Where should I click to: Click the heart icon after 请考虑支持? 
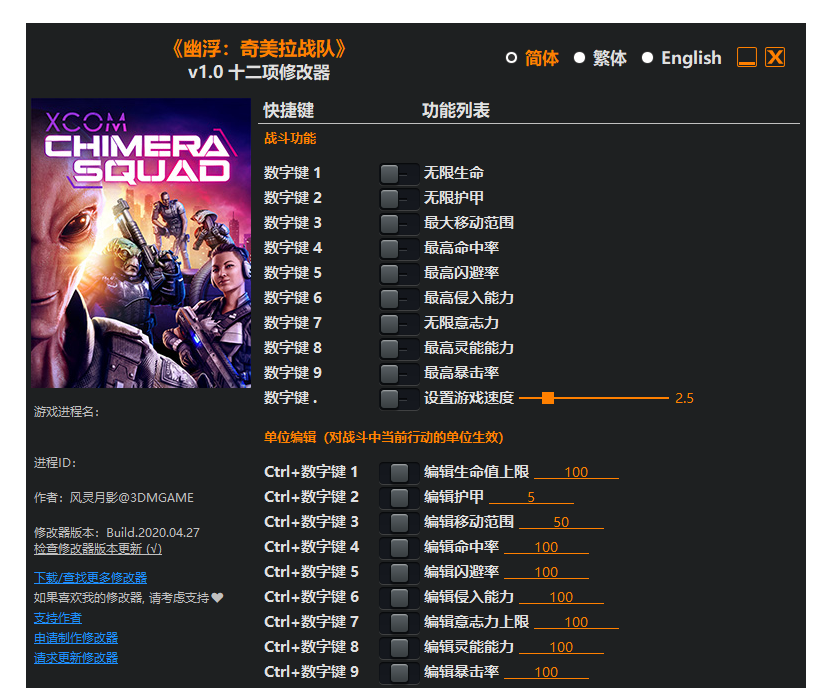coord(218,598)
